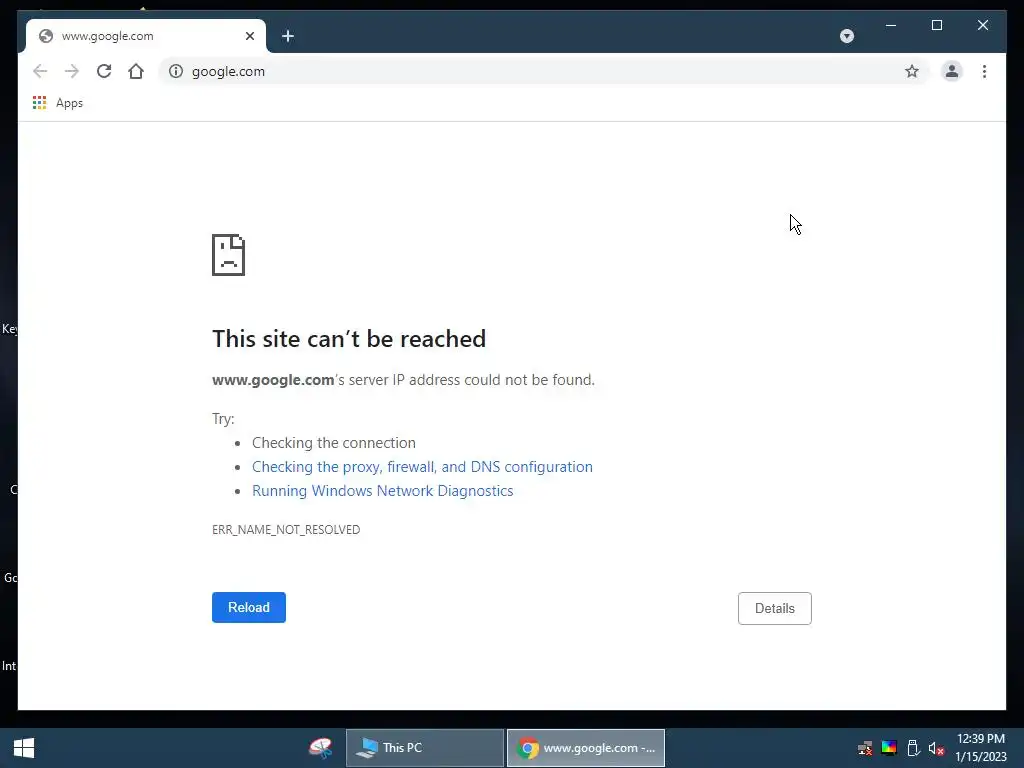Reload the page using toolbar refresh icon
The width and height of the screenshot is (1024, 768).
(x=104, y=71)
